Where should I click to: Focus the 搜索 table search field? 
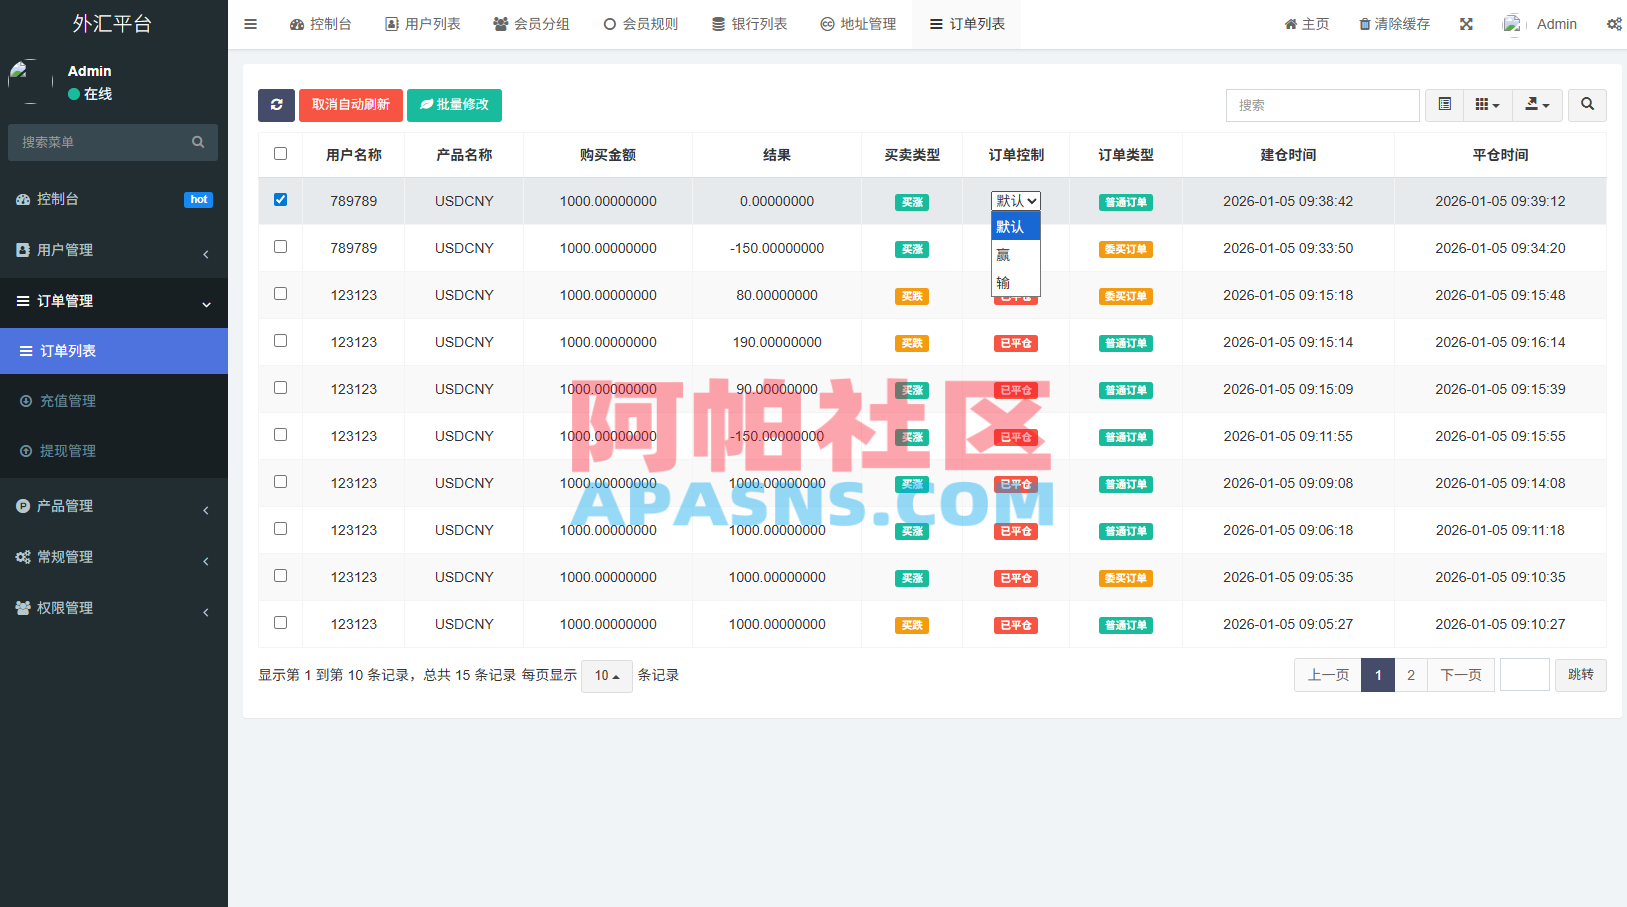click(x=1323, y=105)
